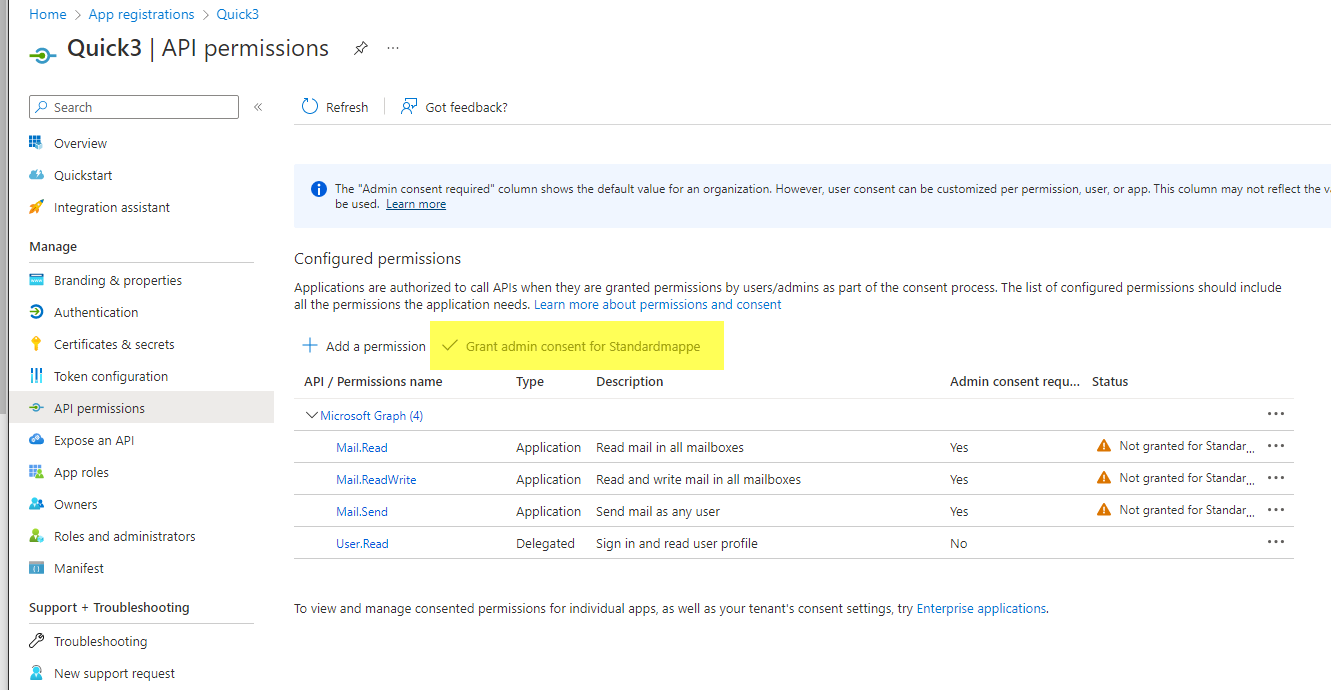The image size is (1331, 690).
Task: Open the User.Read permission link
Action: coord(362,543)
